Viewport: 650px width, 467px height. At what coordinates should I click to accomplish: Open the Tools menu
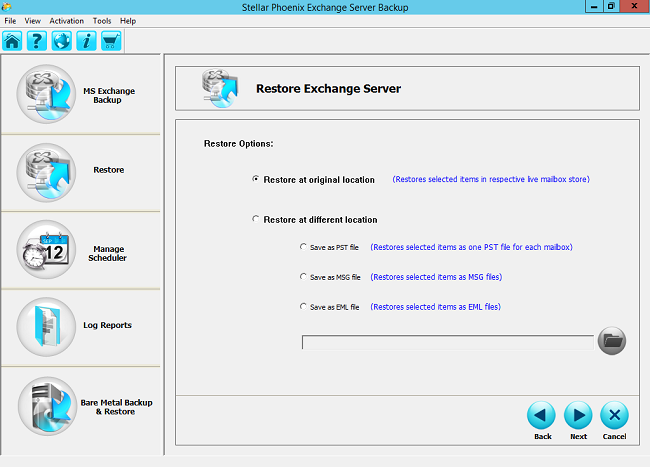(102, 21)
